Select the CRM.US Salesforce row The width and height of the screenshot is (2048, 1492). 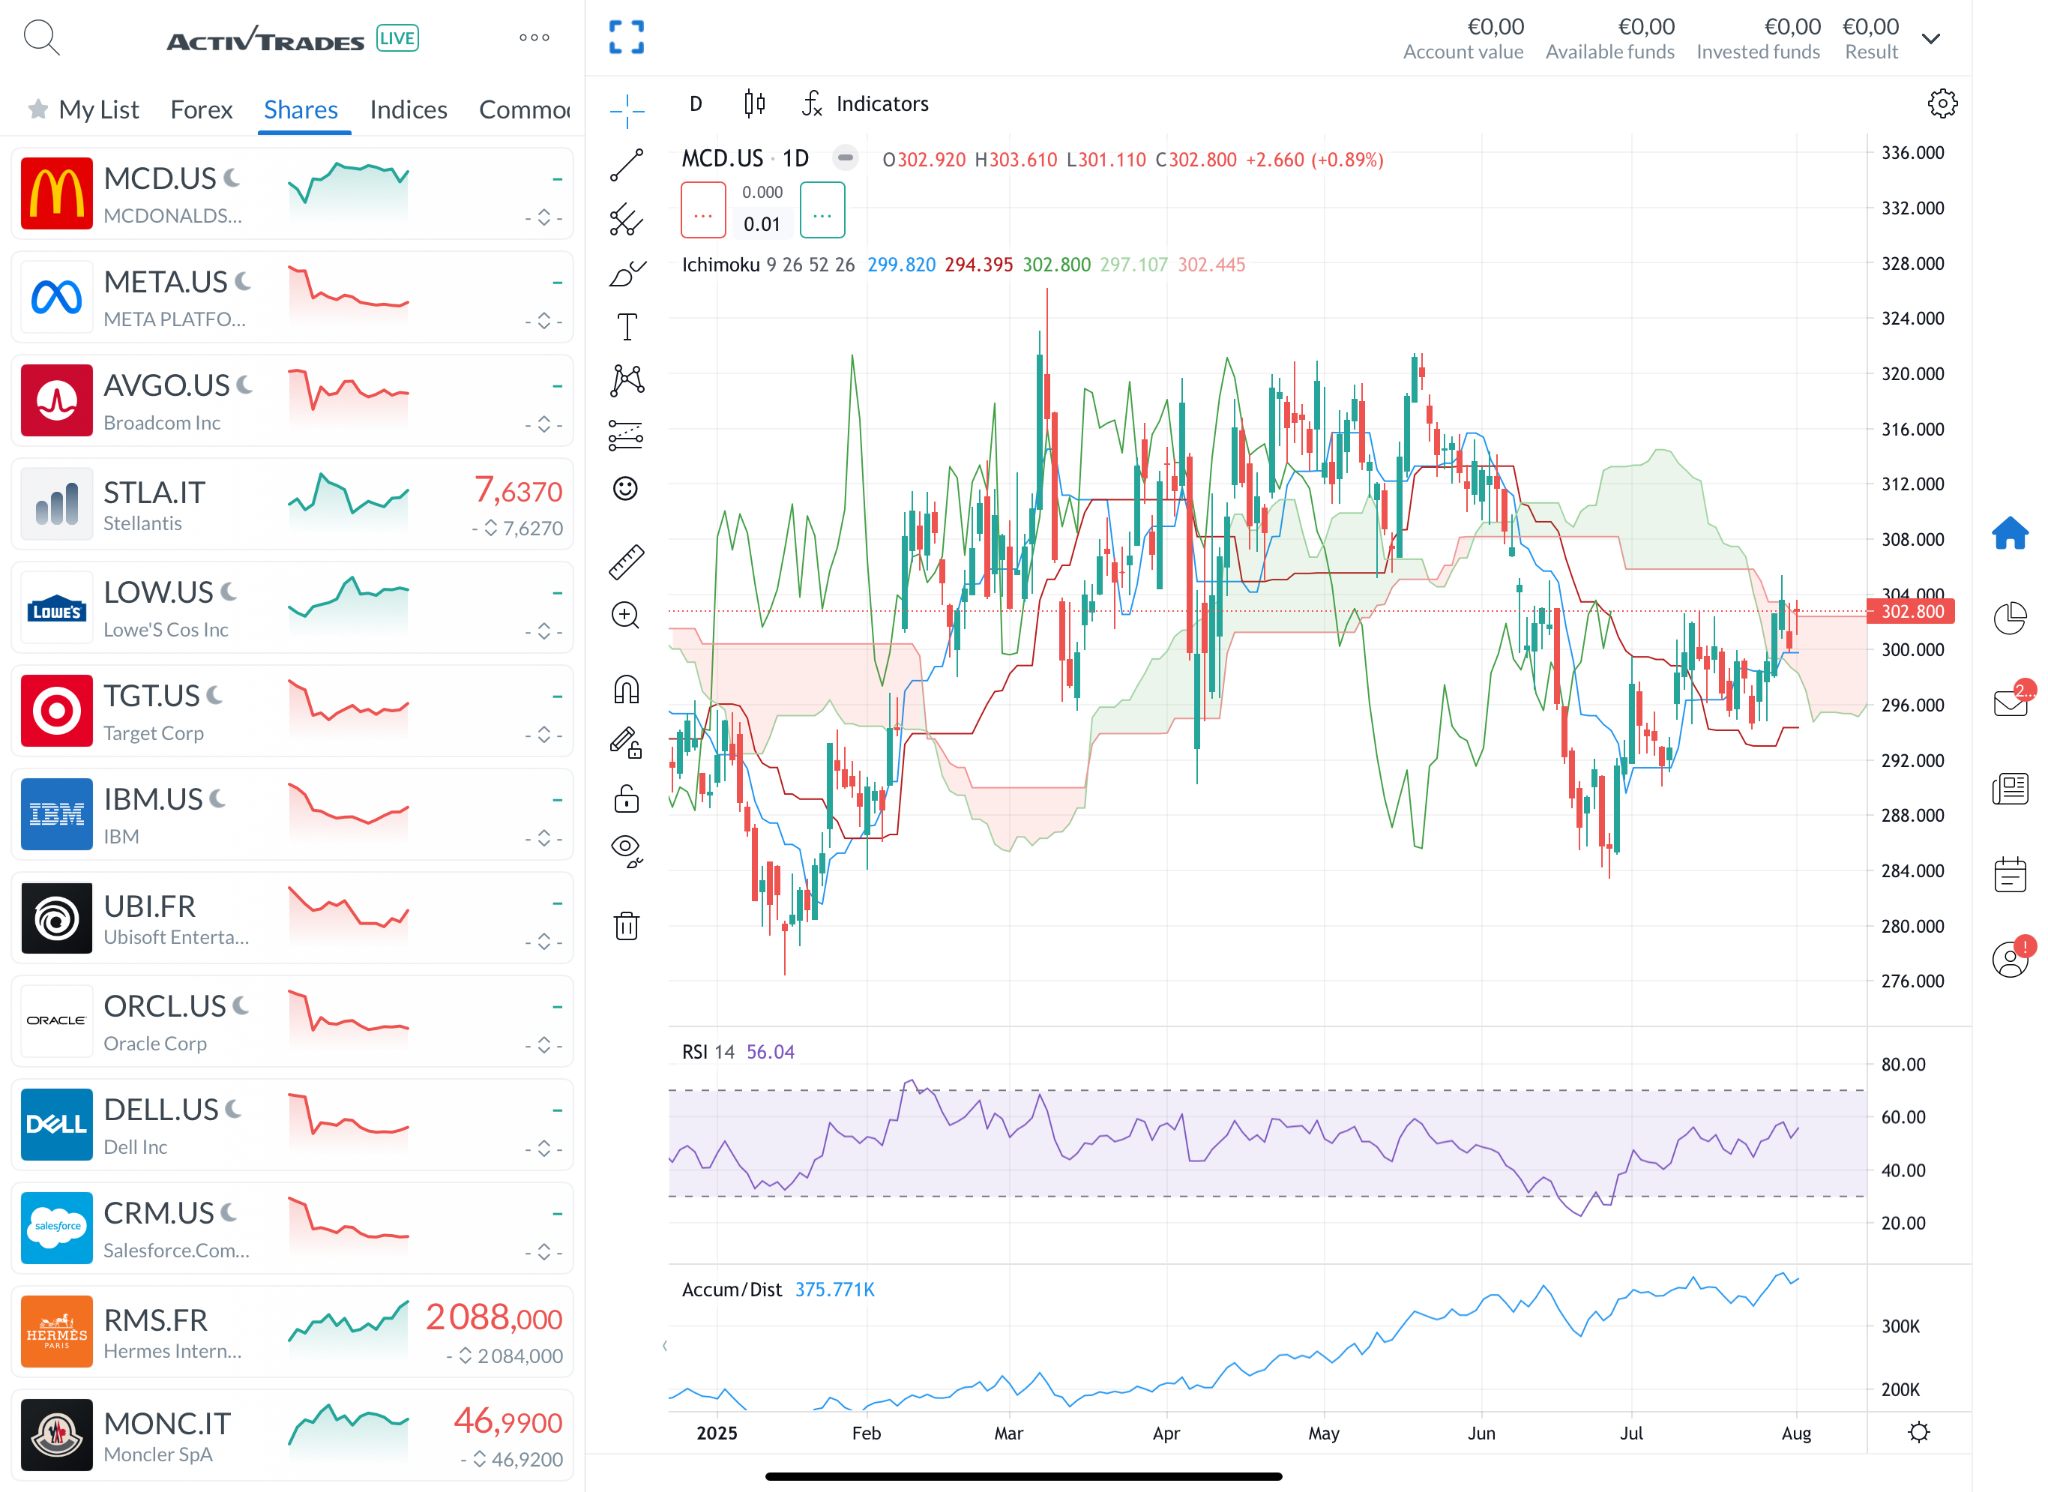point(292,1229)
